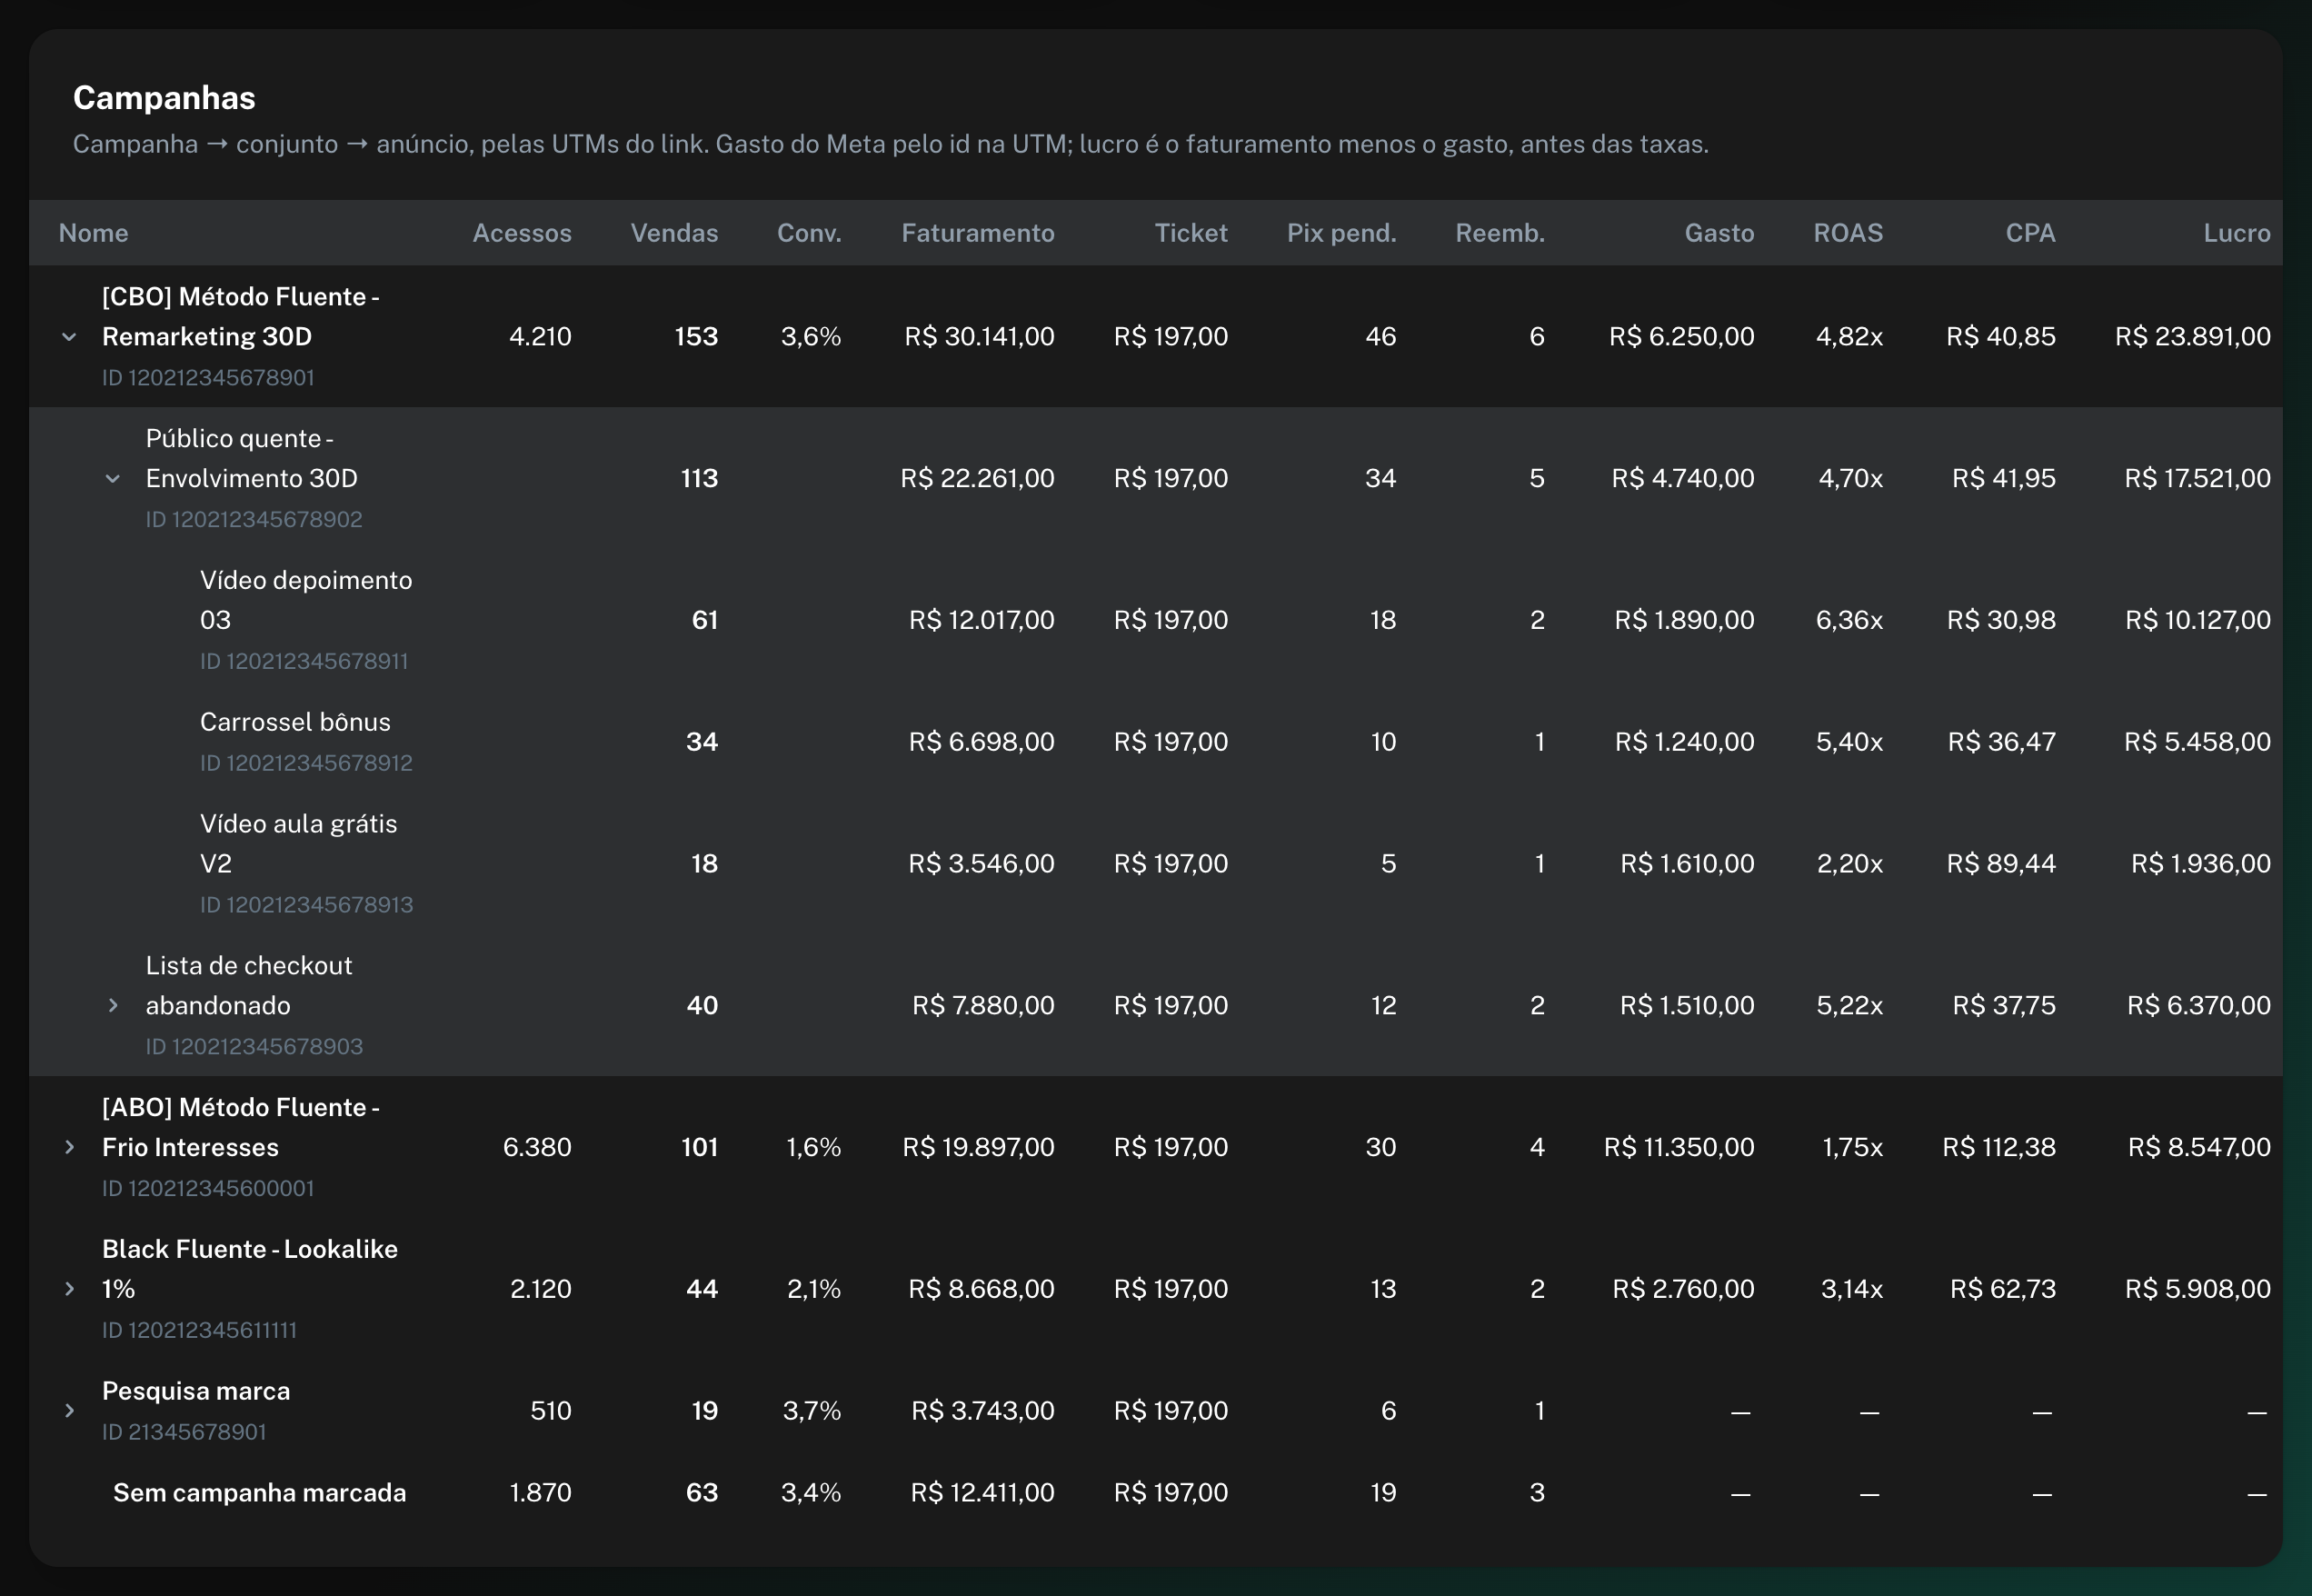Select the Vídeo depoimento 03 ad row
Viewport: 2312px width, 1596px height.
pyautogui.click(x=1156, y=620)
